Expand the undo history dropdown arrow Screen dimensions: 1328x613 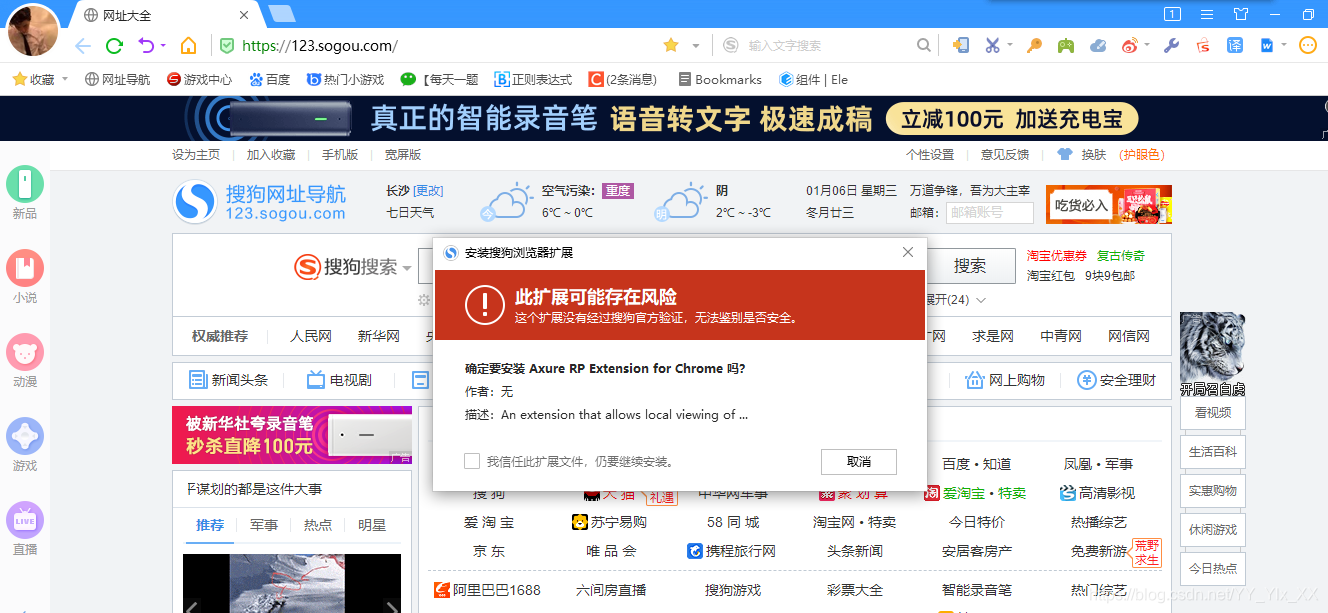point(163,46)
